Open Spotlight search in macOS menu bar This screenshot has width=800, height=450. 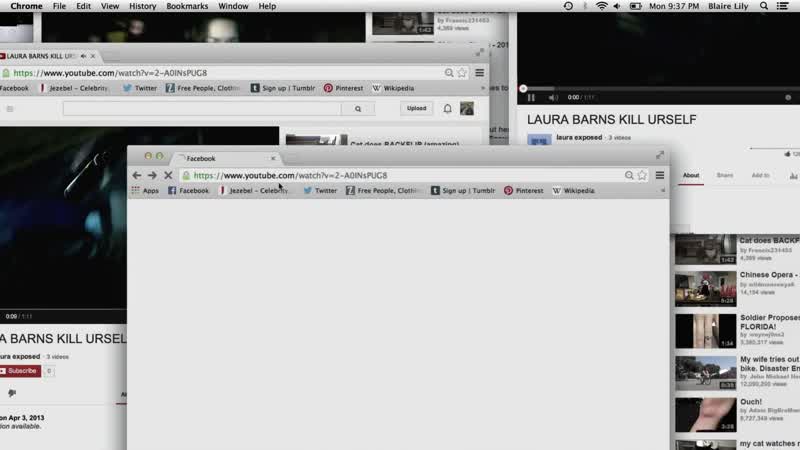click(764, 6)
